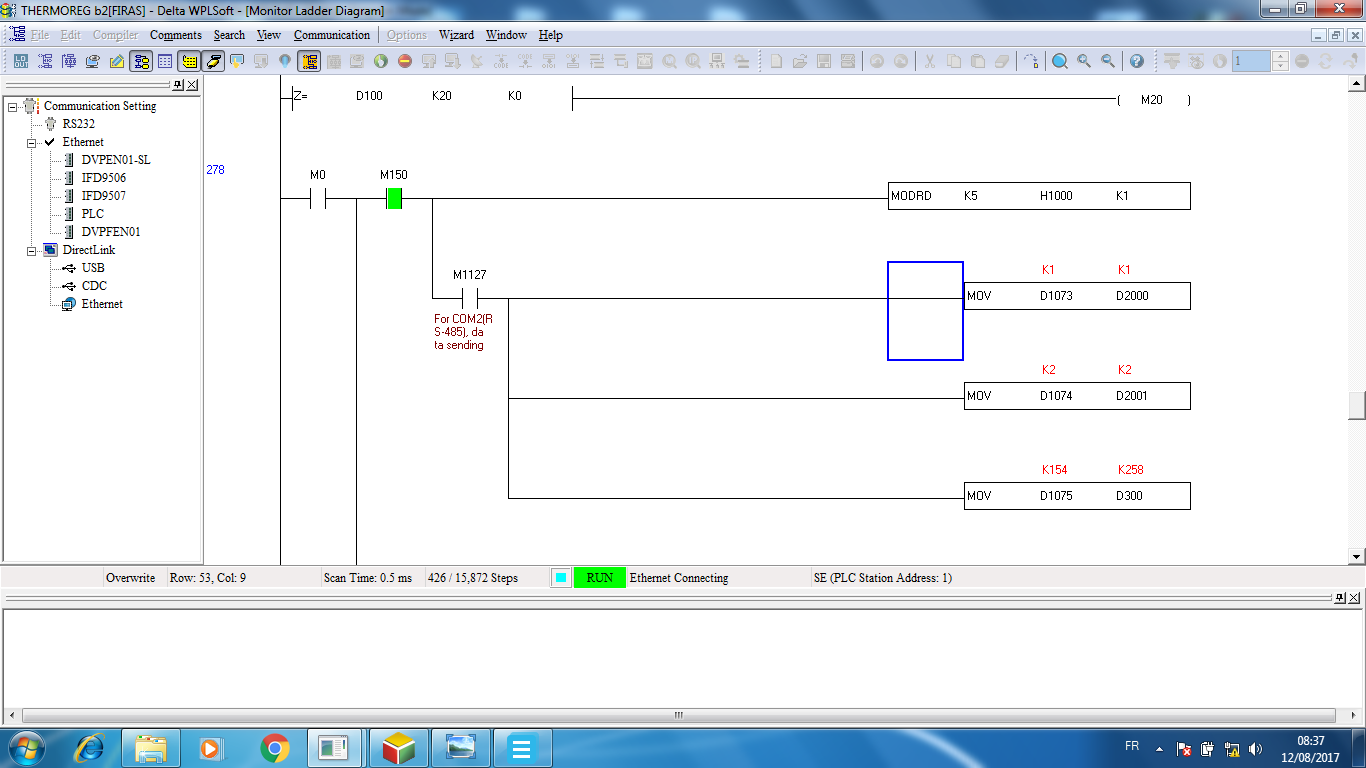This screenshot has width=1366, height=768.
Task: Toggle the M1127 contact in the ladder
Action: pyautogui.click(x=470, y=298)
